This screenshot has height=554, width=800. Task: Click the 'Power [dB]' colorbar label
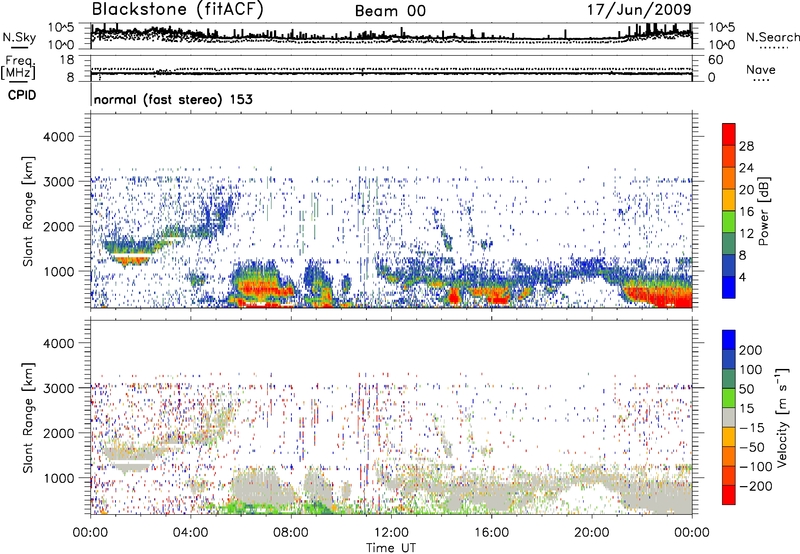coord(763,211)
